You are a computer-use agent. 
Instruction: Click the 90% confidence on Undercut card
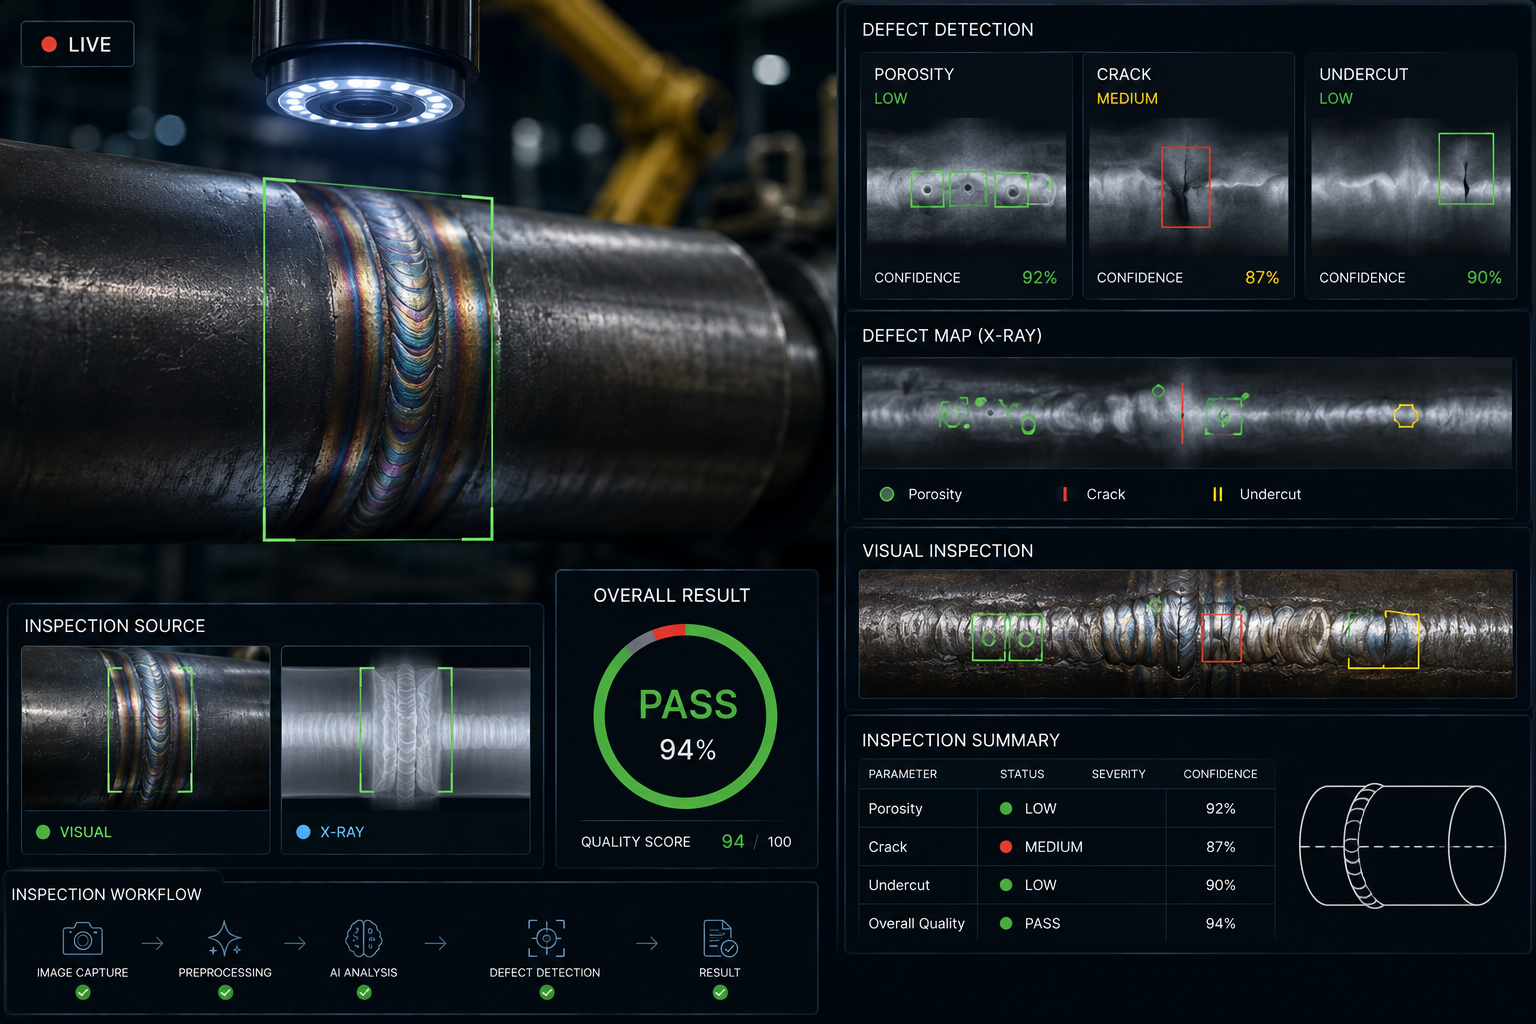click(x=1484, y=277)
